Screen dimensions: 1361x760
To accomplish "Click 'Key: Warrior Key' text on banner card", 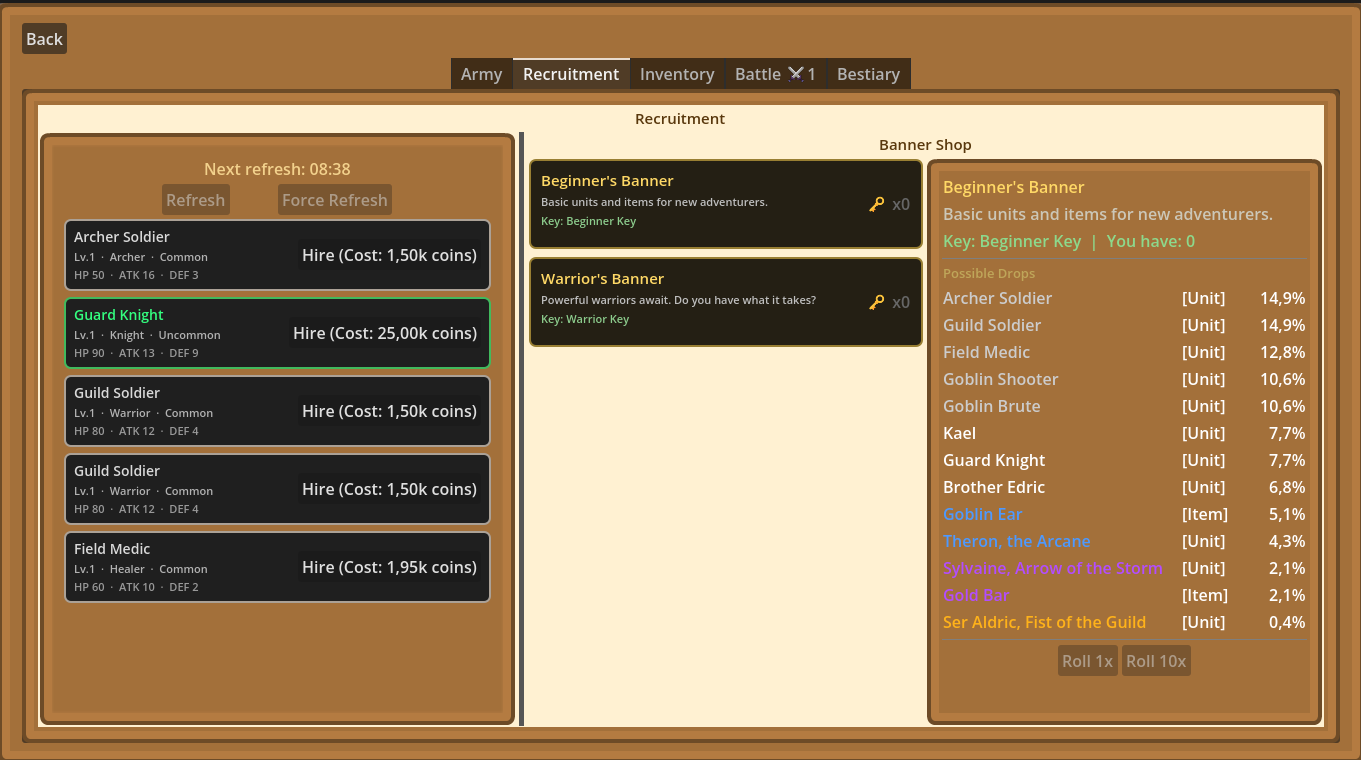I will [x=585, y=319].
